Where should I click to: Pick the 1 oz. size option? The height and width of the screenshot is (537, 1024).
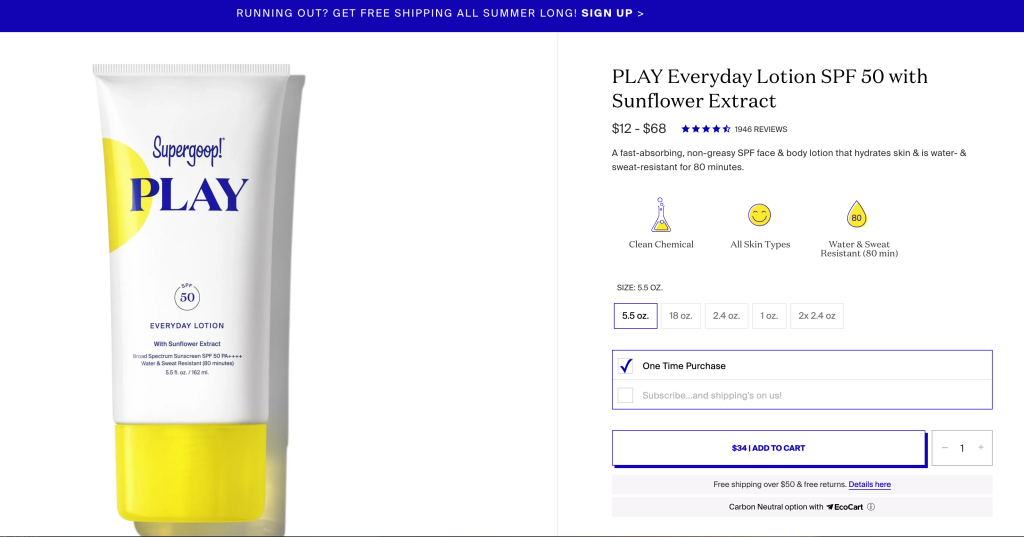(x=769, y=316)
